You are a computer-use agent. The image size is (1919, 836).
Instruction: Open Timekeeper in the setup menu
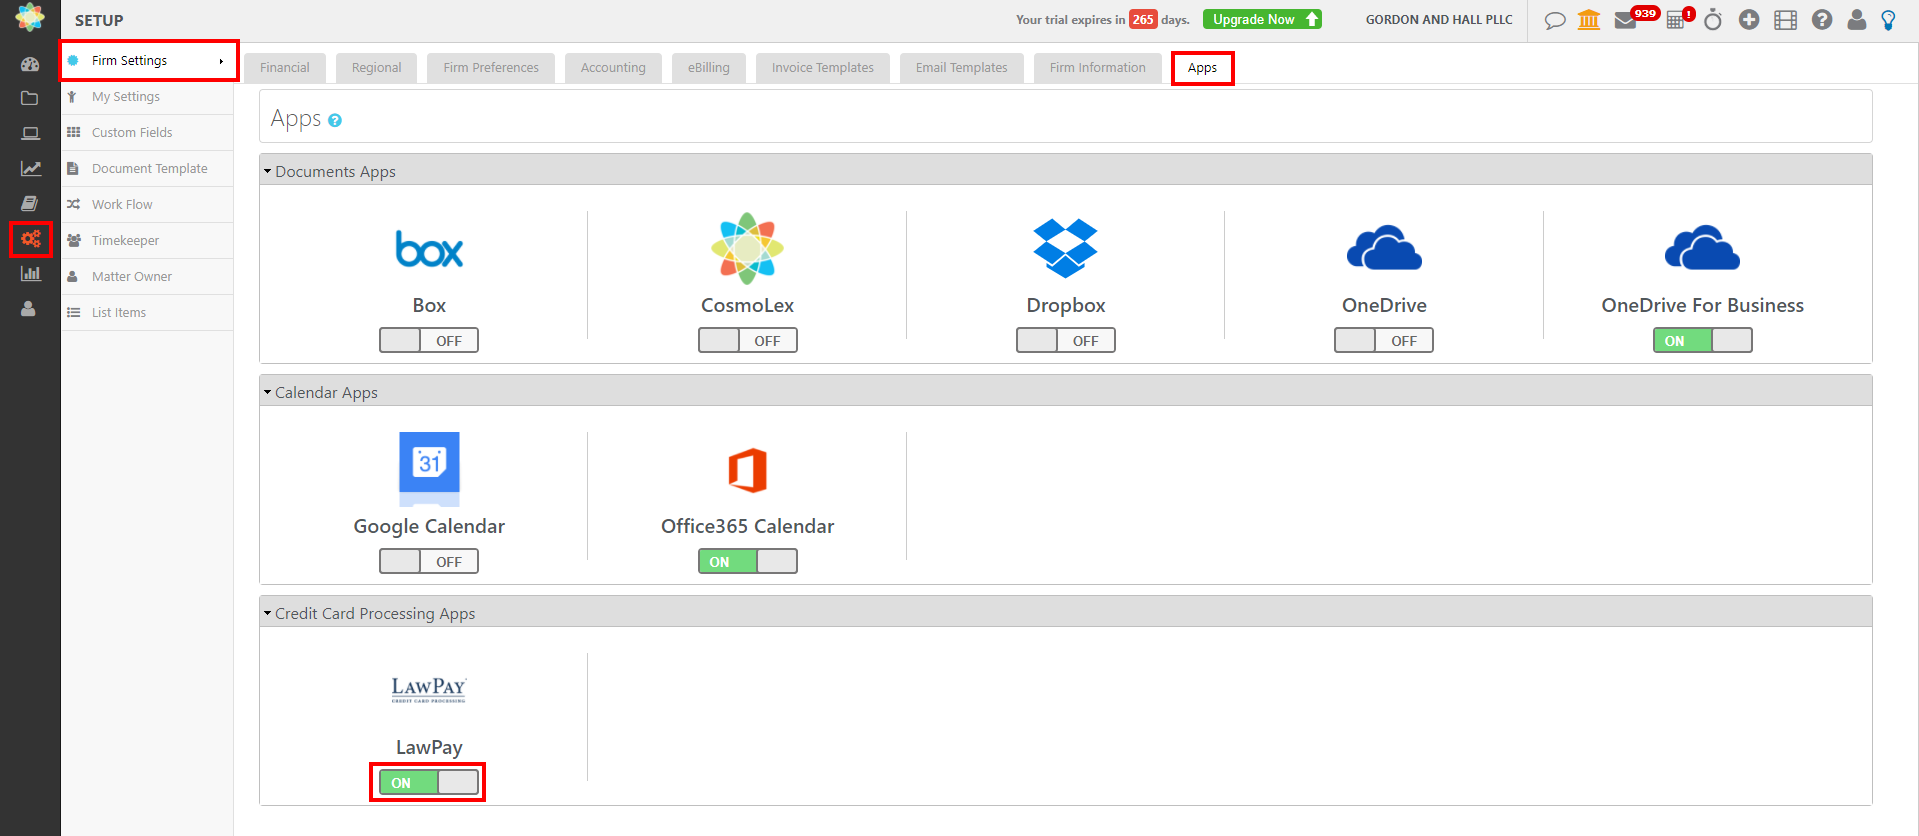(x=125, y=241)
